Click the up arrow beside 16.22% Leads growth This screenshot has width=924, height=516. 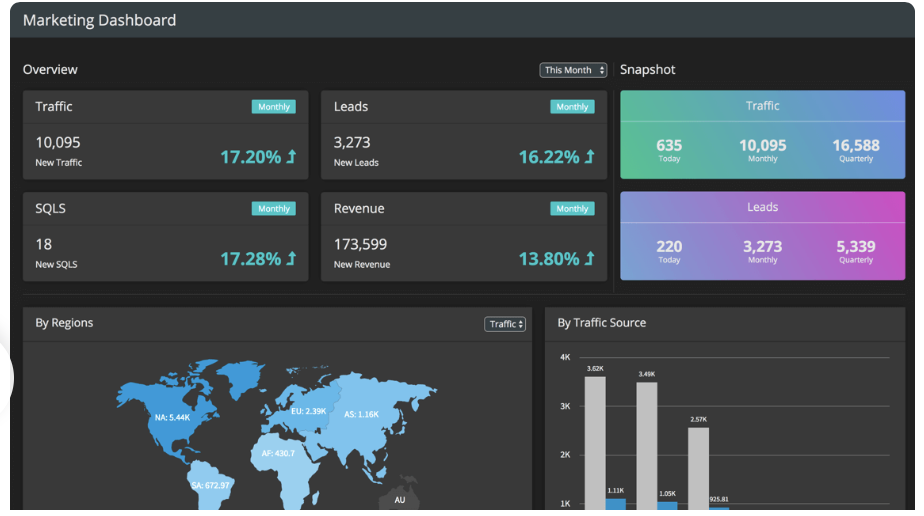[589, 157]
